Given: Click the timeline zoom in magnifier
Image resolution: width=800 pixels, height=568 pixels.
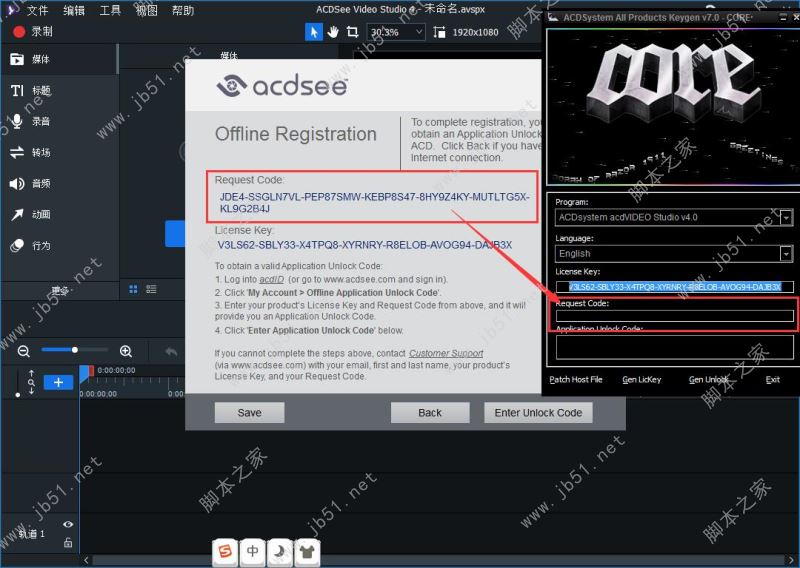Looking at the screenshot, I should pyautogui.click(x=126, y=351).
